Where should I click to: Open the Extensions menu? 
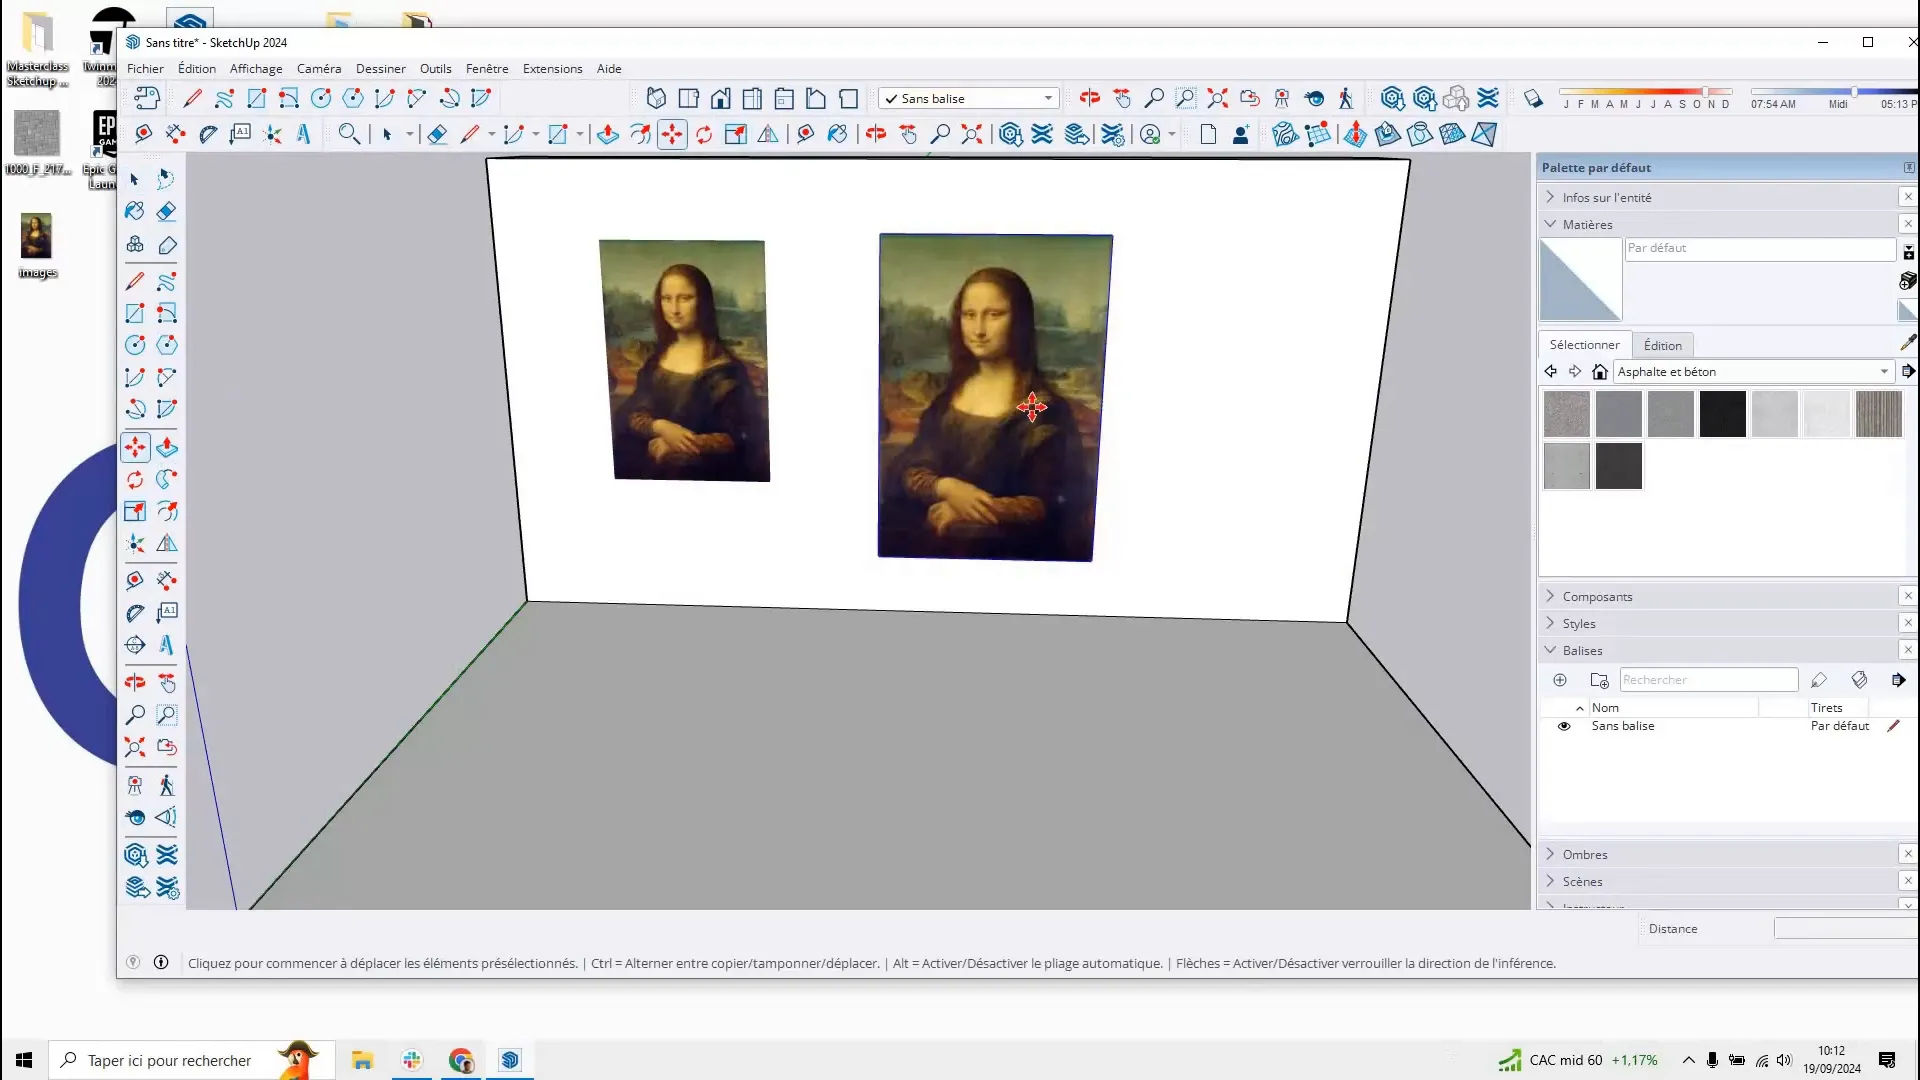click(x=552, y=69)
